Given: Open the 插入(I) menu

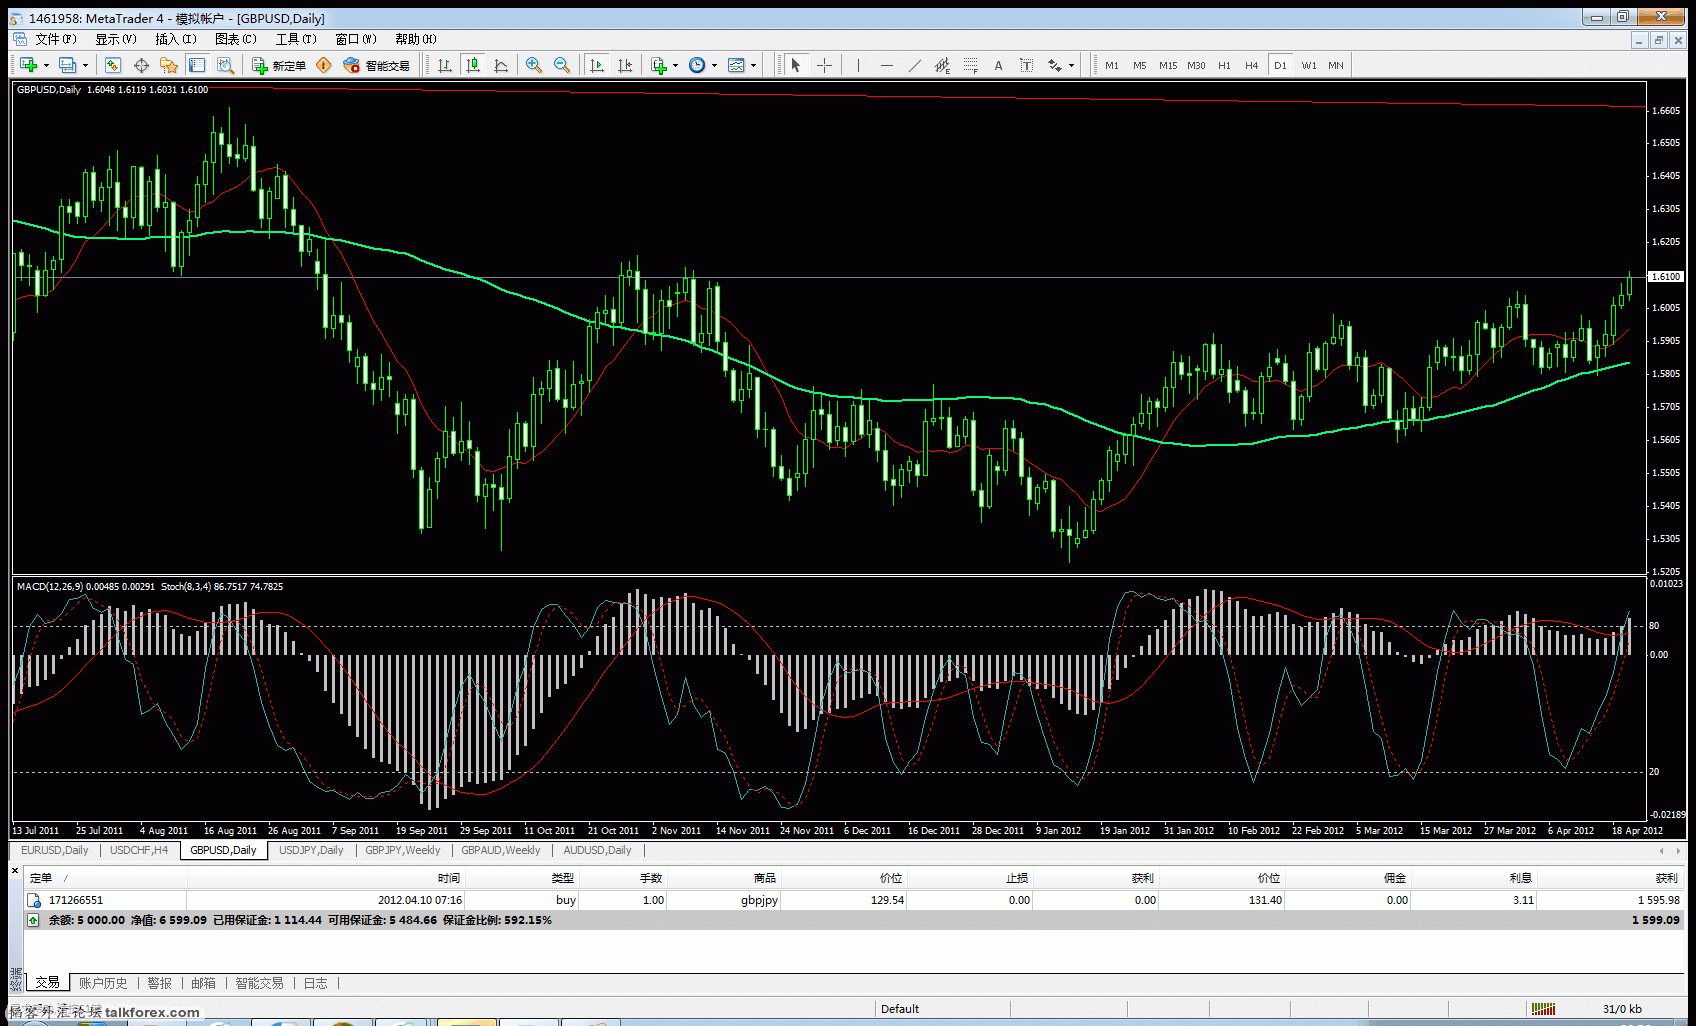Looking at the screenshot, I should (x=176, y=39).
